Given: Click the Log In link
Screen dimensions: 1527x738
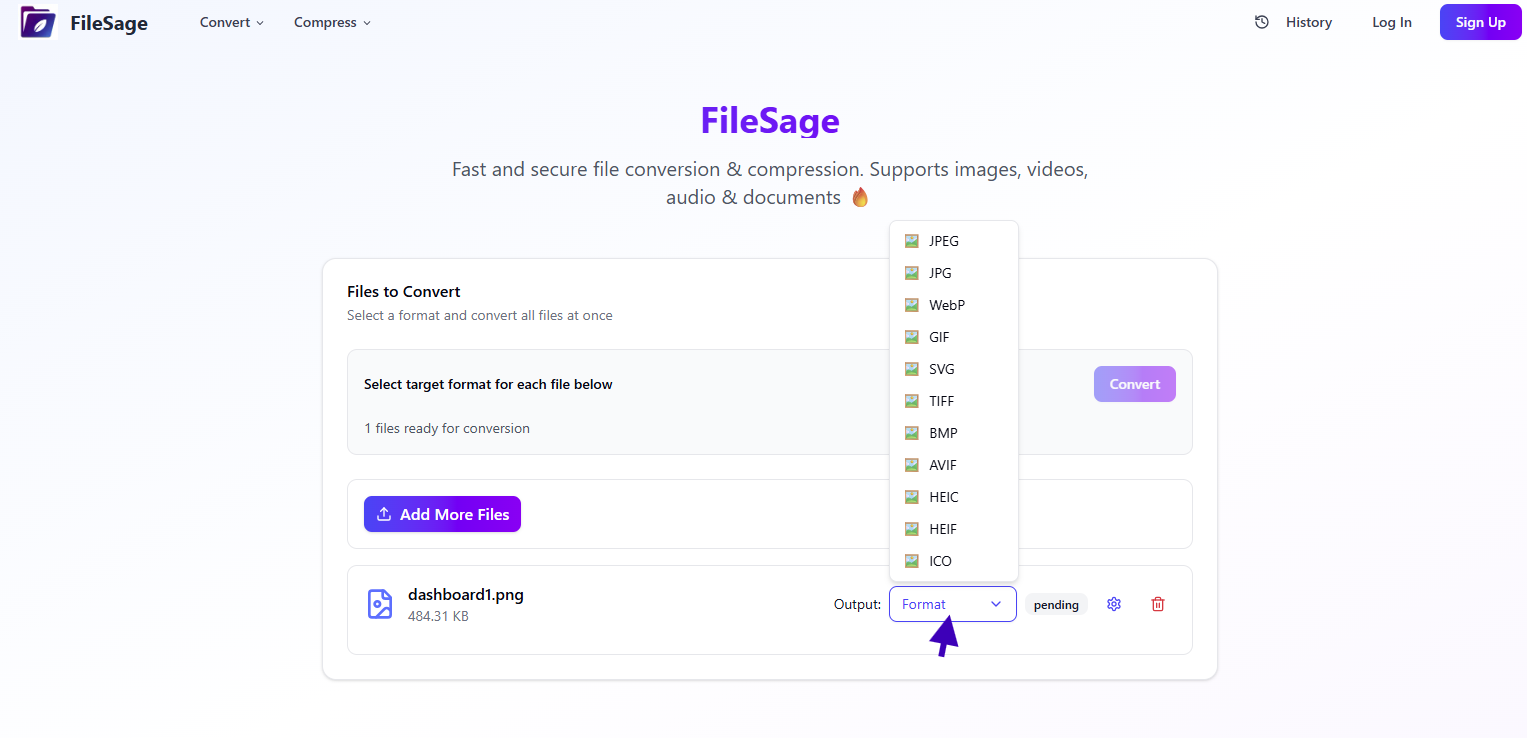Looking at the screenshot, I should coord(1391,22).
